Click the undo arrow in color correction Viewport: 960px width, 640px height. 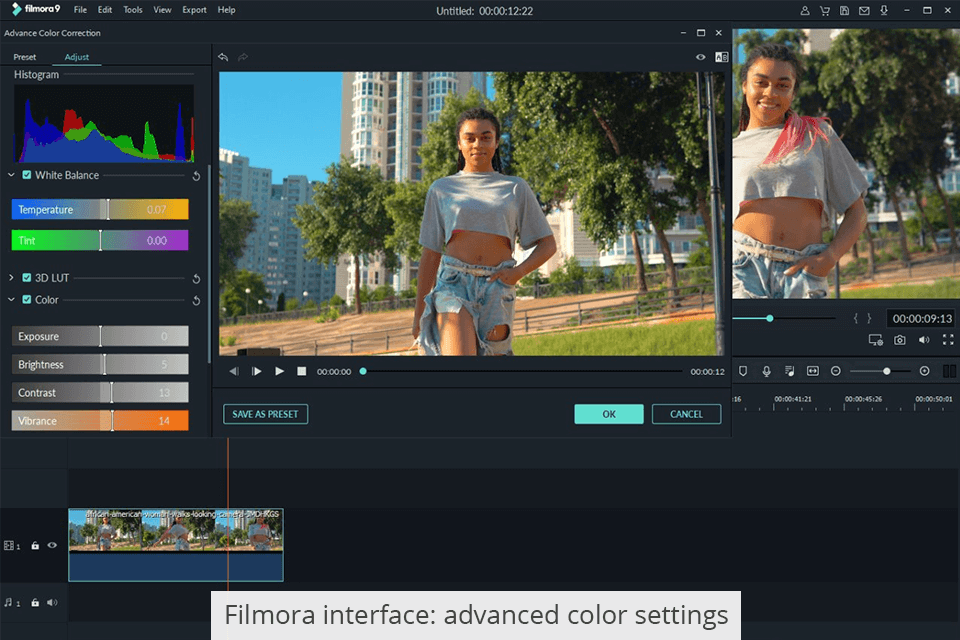(x=223, y=57)
